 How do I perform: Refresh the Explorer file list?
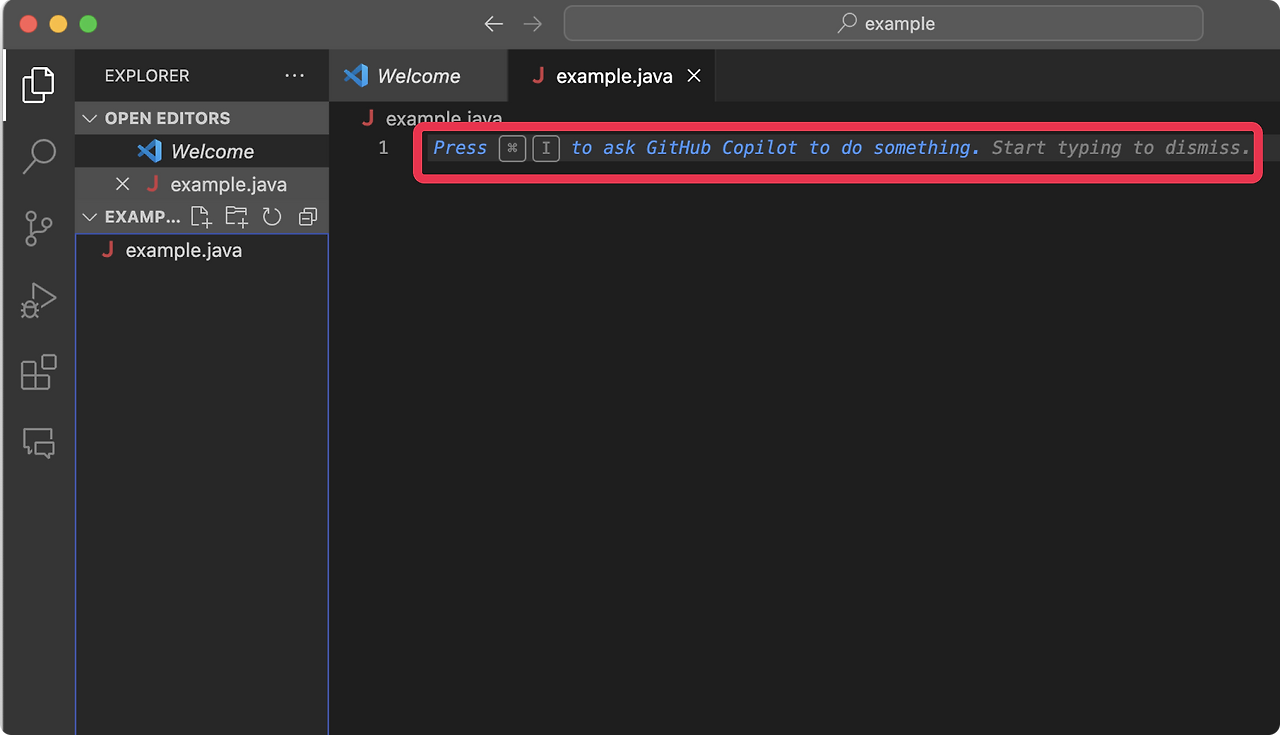pos(271,216)
